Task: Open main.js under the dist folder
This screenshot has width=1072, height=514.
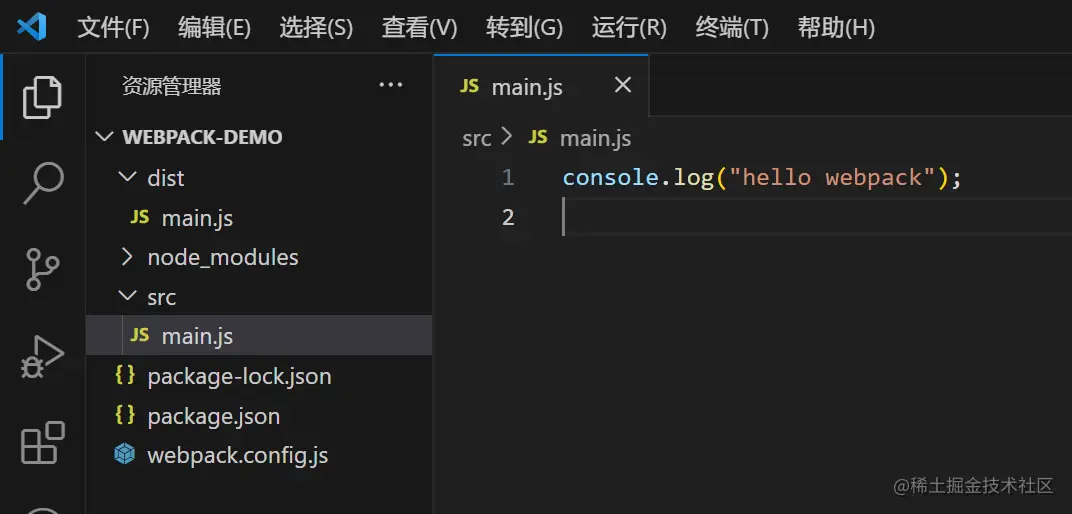Action: click(x=259, y=218)
